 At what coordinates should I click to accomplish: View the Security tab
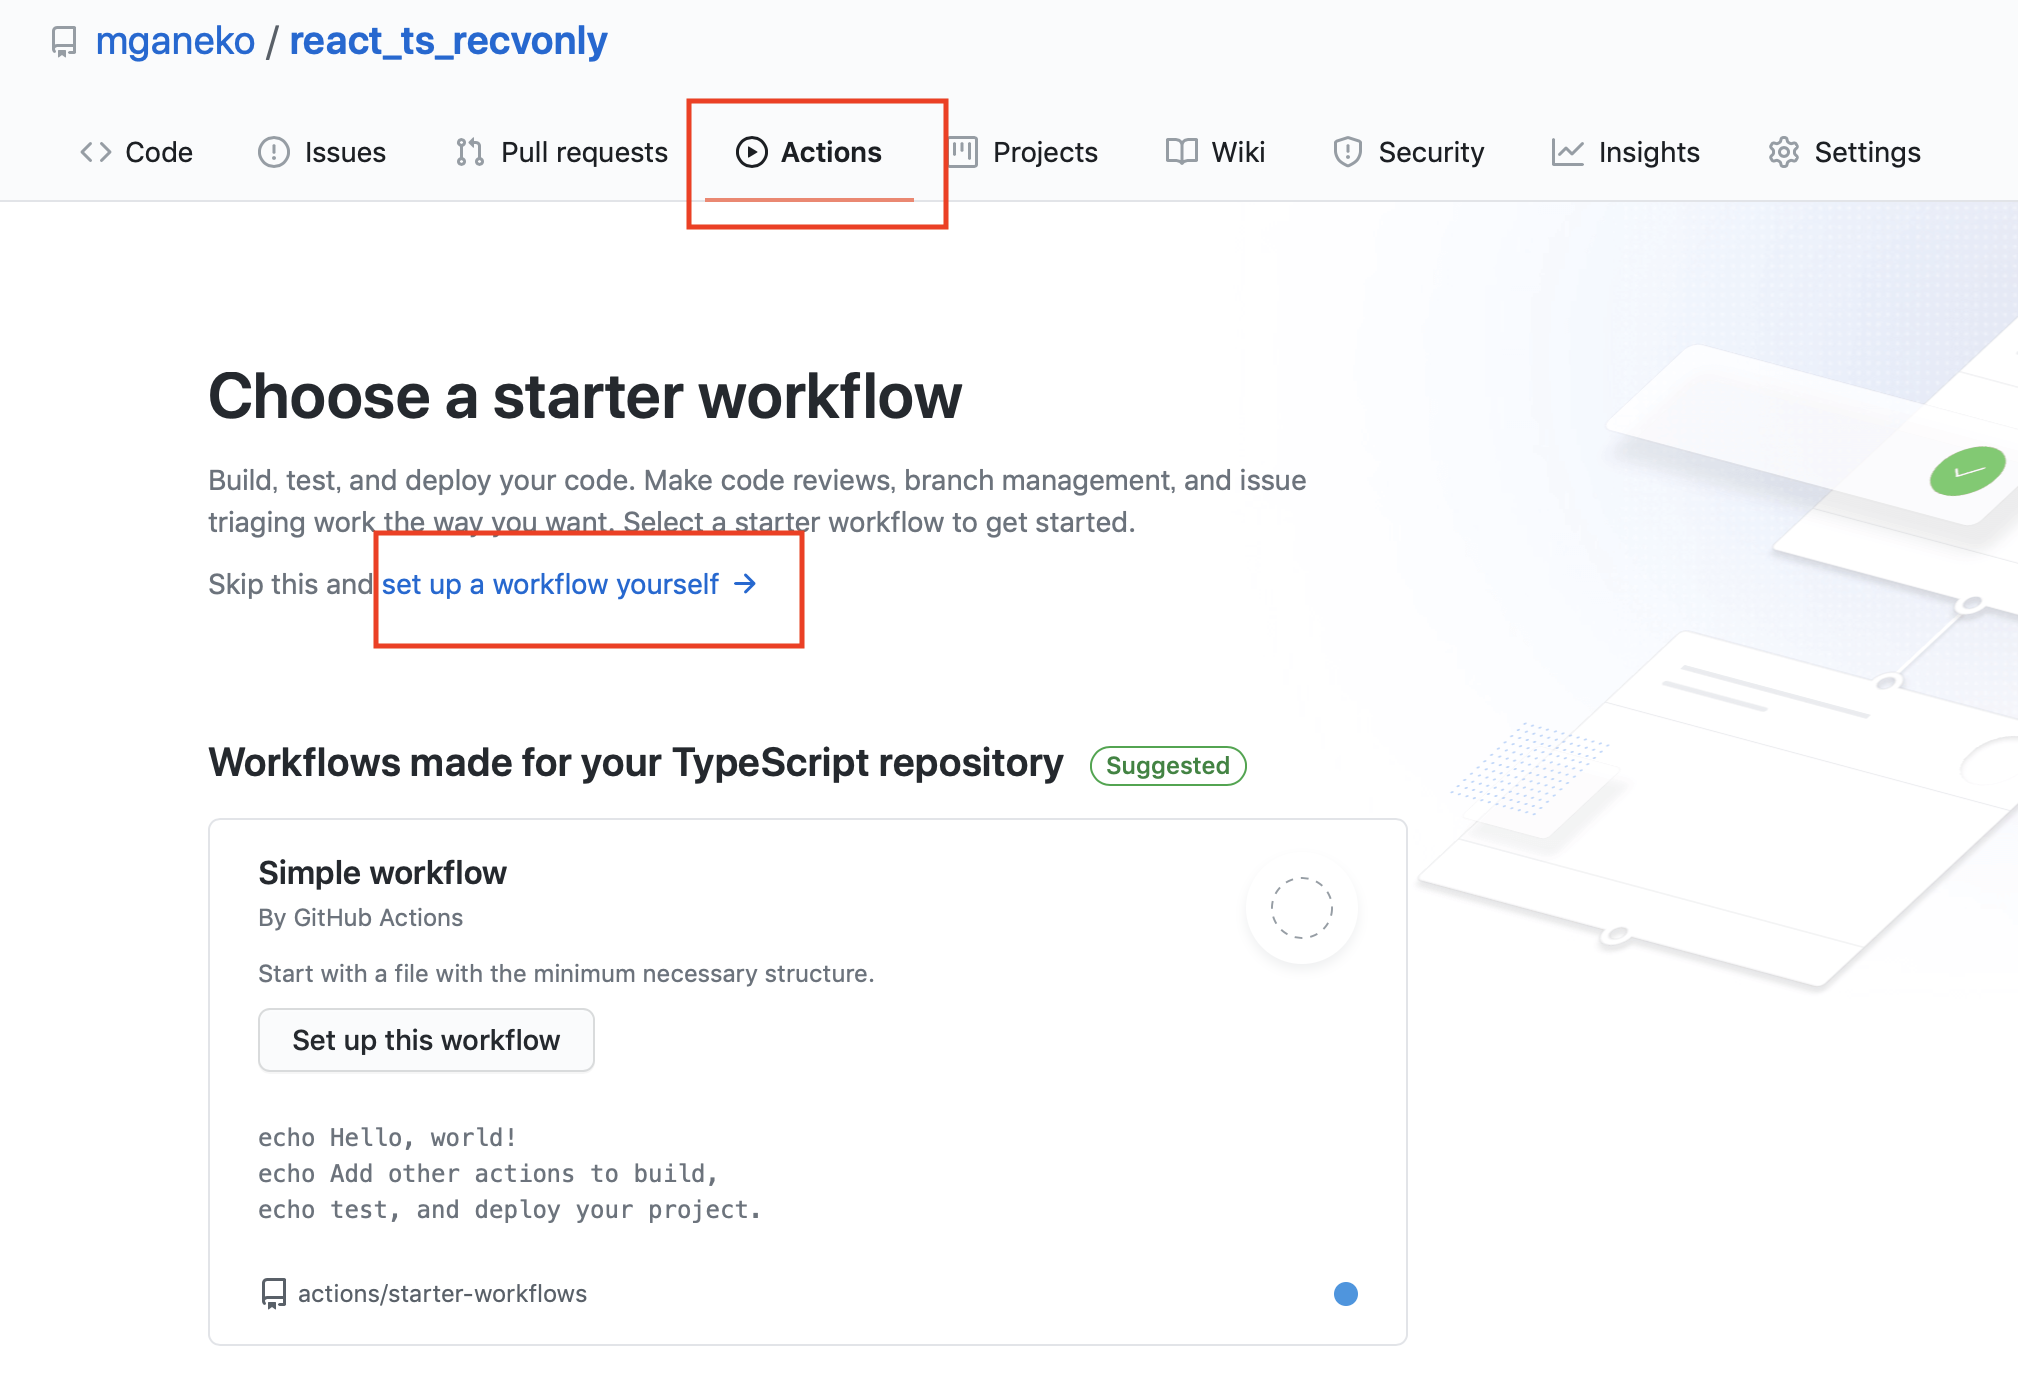tap(1408, 152)
